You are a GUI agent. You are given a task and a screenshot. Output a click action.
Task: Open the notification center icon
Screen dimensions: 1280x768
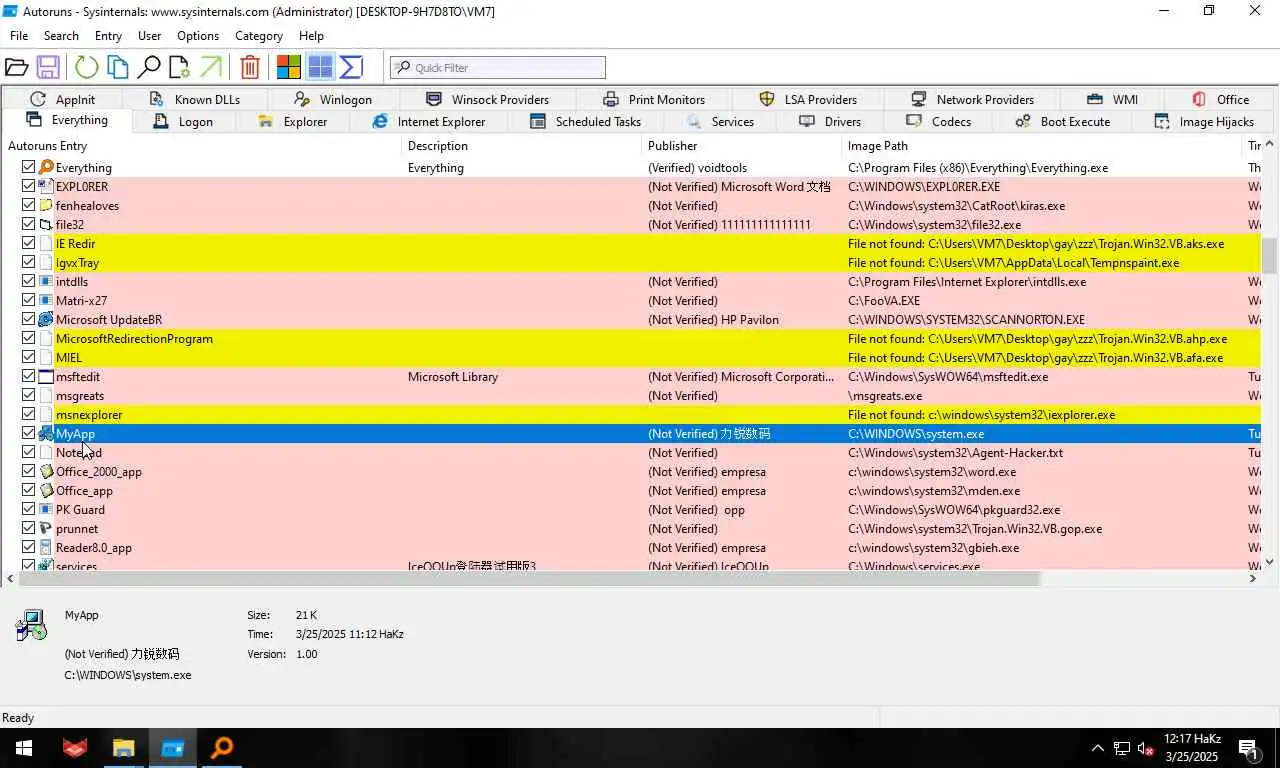pos(1249,748)
